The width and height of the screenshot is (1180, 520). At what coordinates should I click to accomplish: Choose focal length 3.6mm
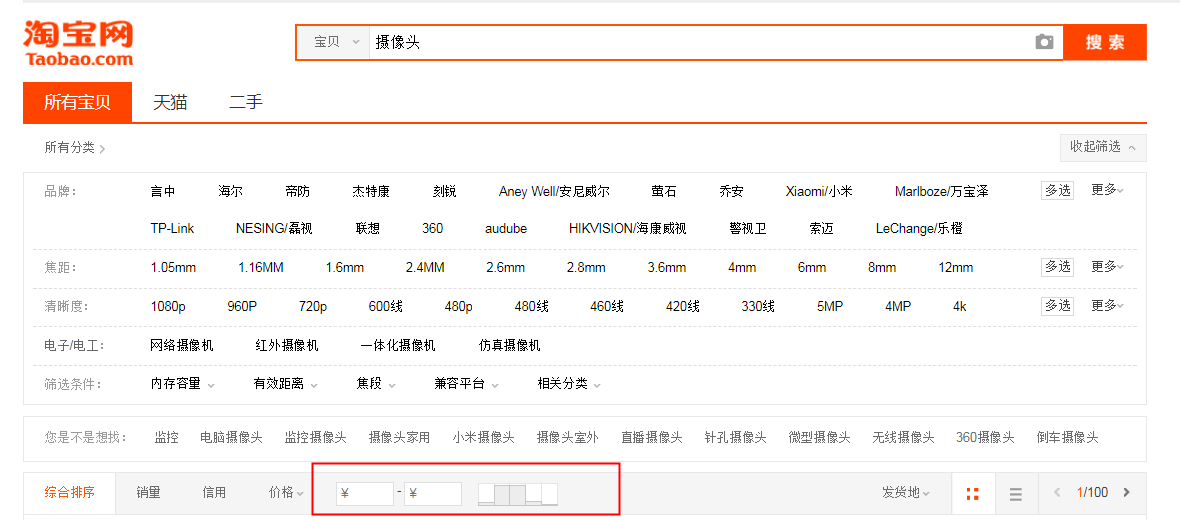(x=667, y=268)
